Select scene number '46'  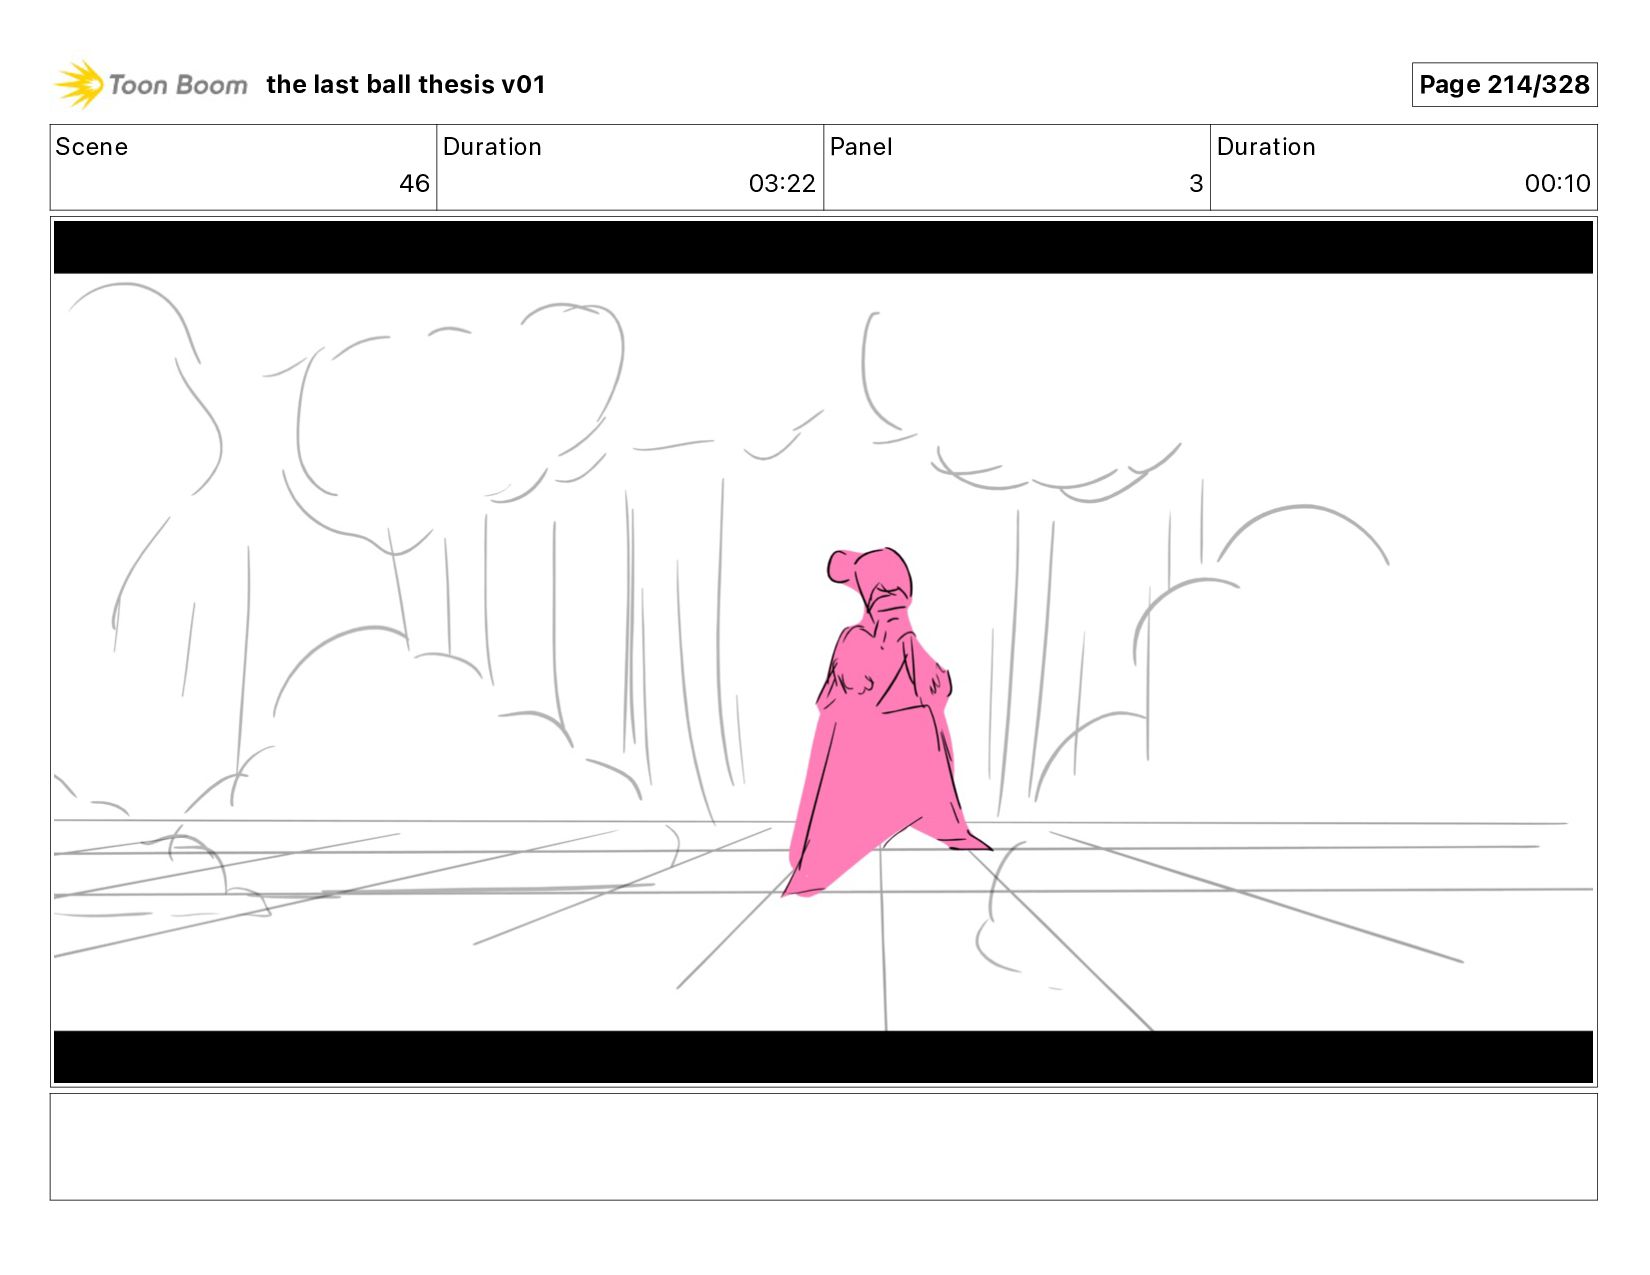point(414,184)
